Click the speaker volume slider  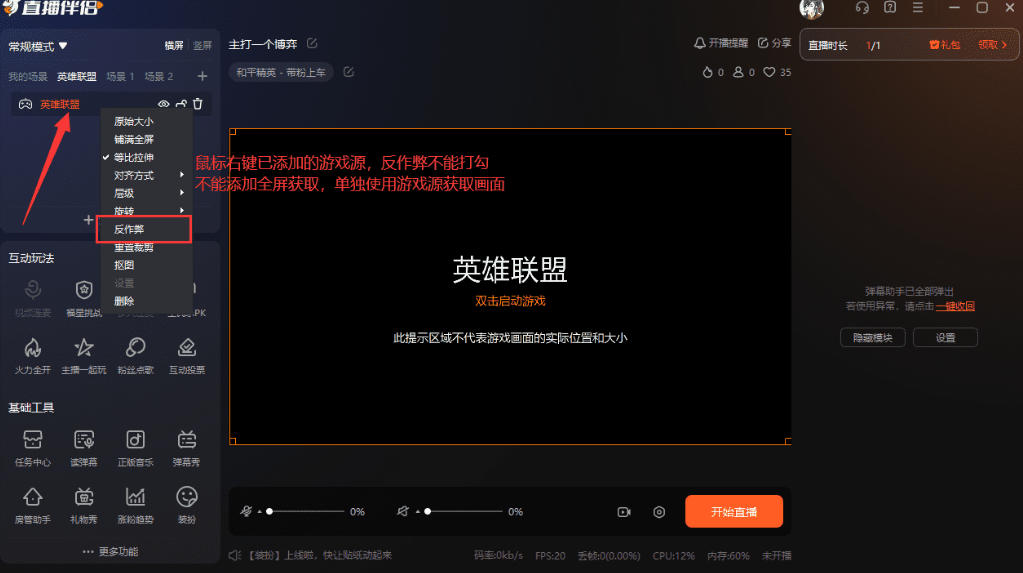[463, 512]
